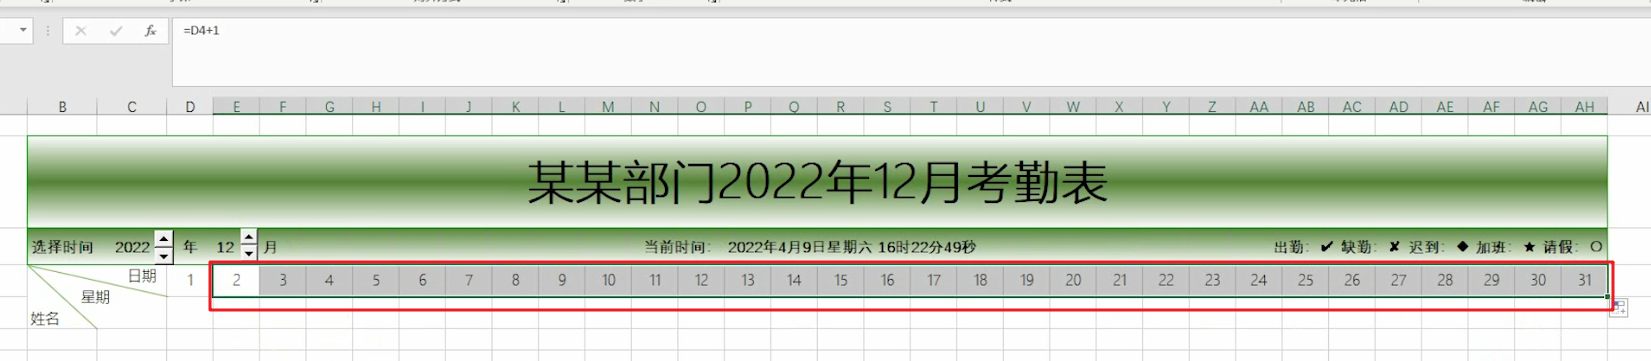
Task: Click the 月 label cell
Action: (270, 247)
